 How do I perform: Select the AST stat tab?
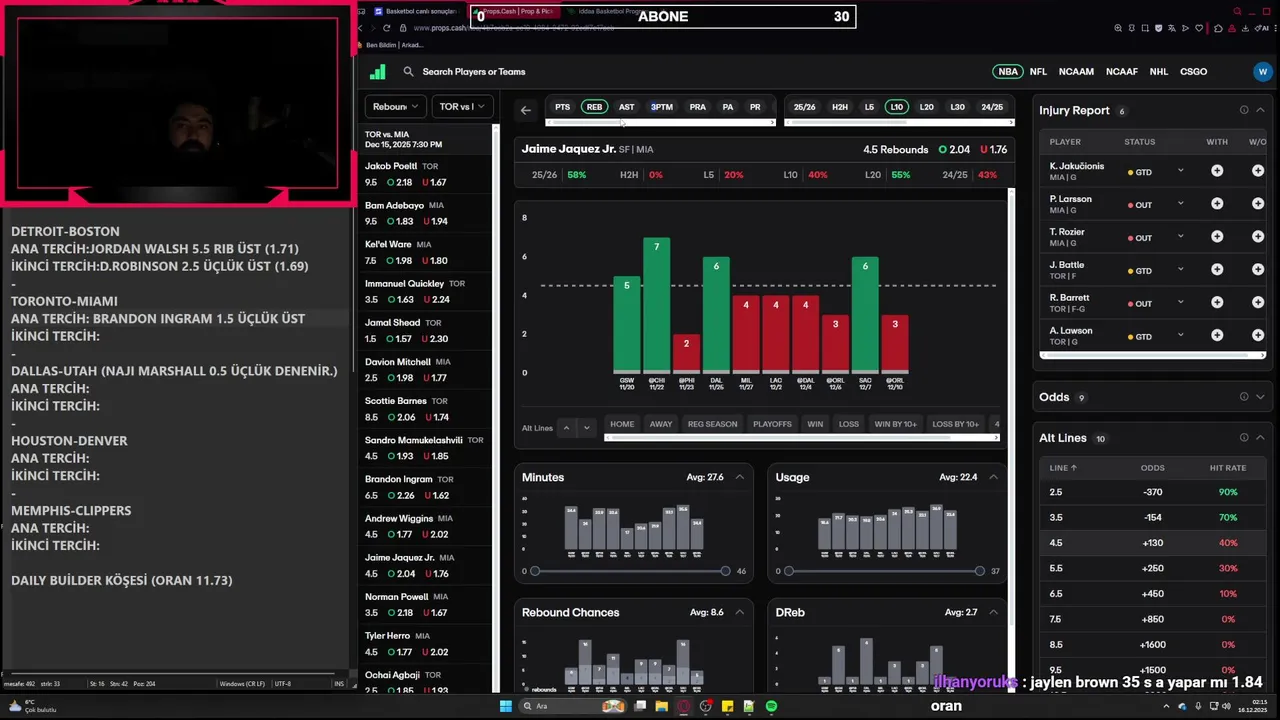tap(626, 107)
